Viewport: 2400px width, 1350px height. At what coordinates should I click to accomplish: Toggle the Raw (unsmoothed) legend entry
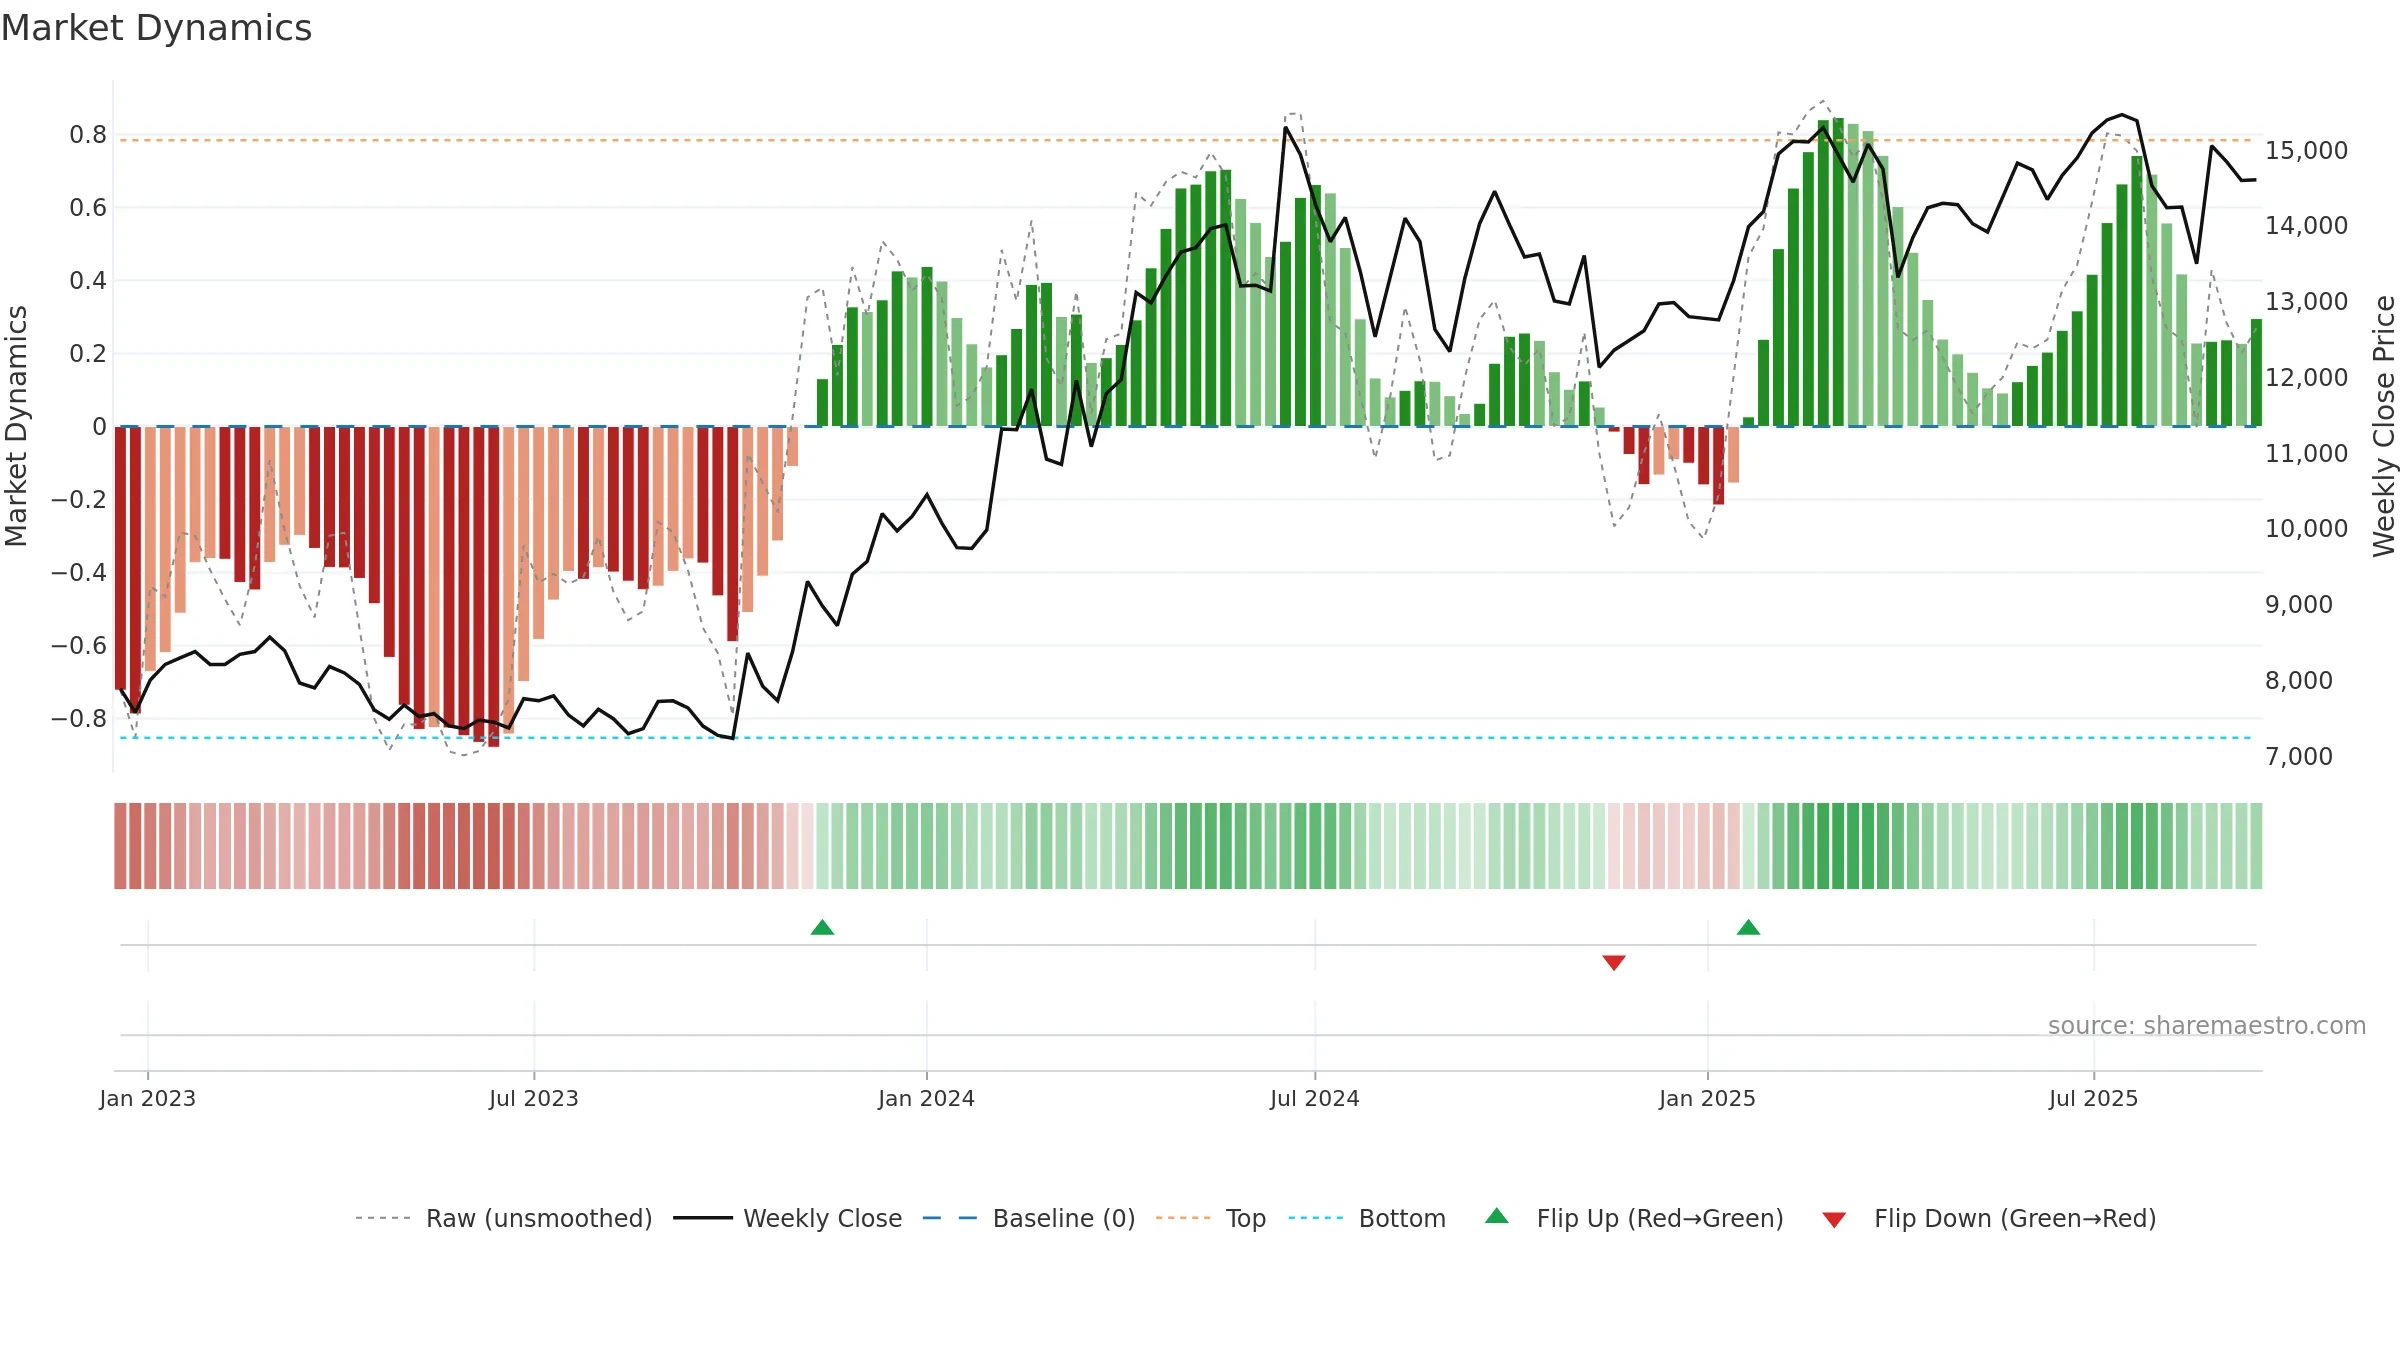[x=503, y=1218]
